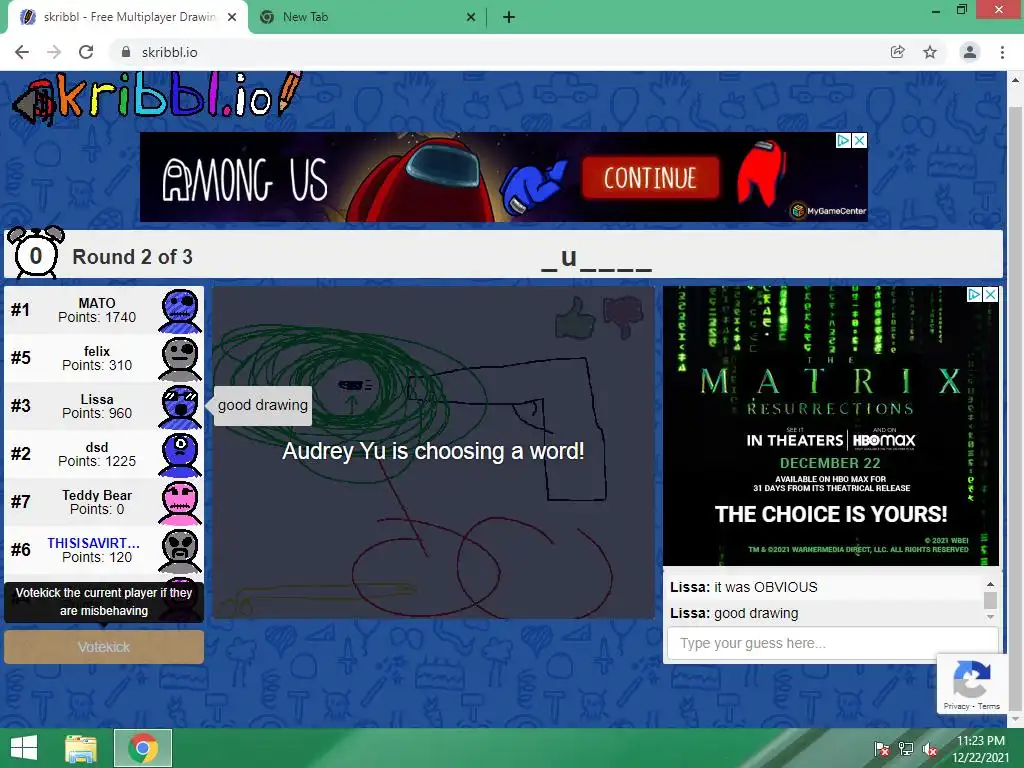Viewport: 1024px width, 768px height.
Task: Bookmark this page with star icon
Action: point(930,52)
